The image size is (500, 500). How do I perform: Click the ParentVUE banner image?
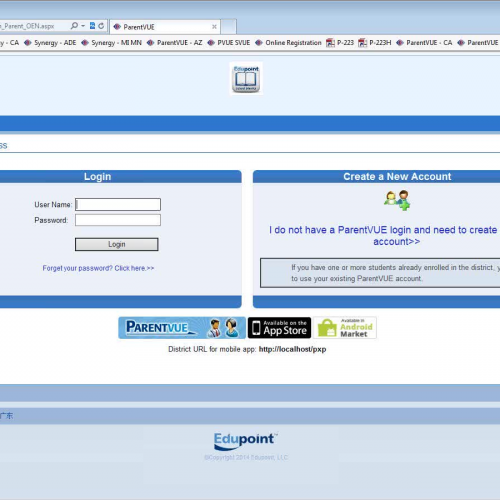(x=182, y=328)
